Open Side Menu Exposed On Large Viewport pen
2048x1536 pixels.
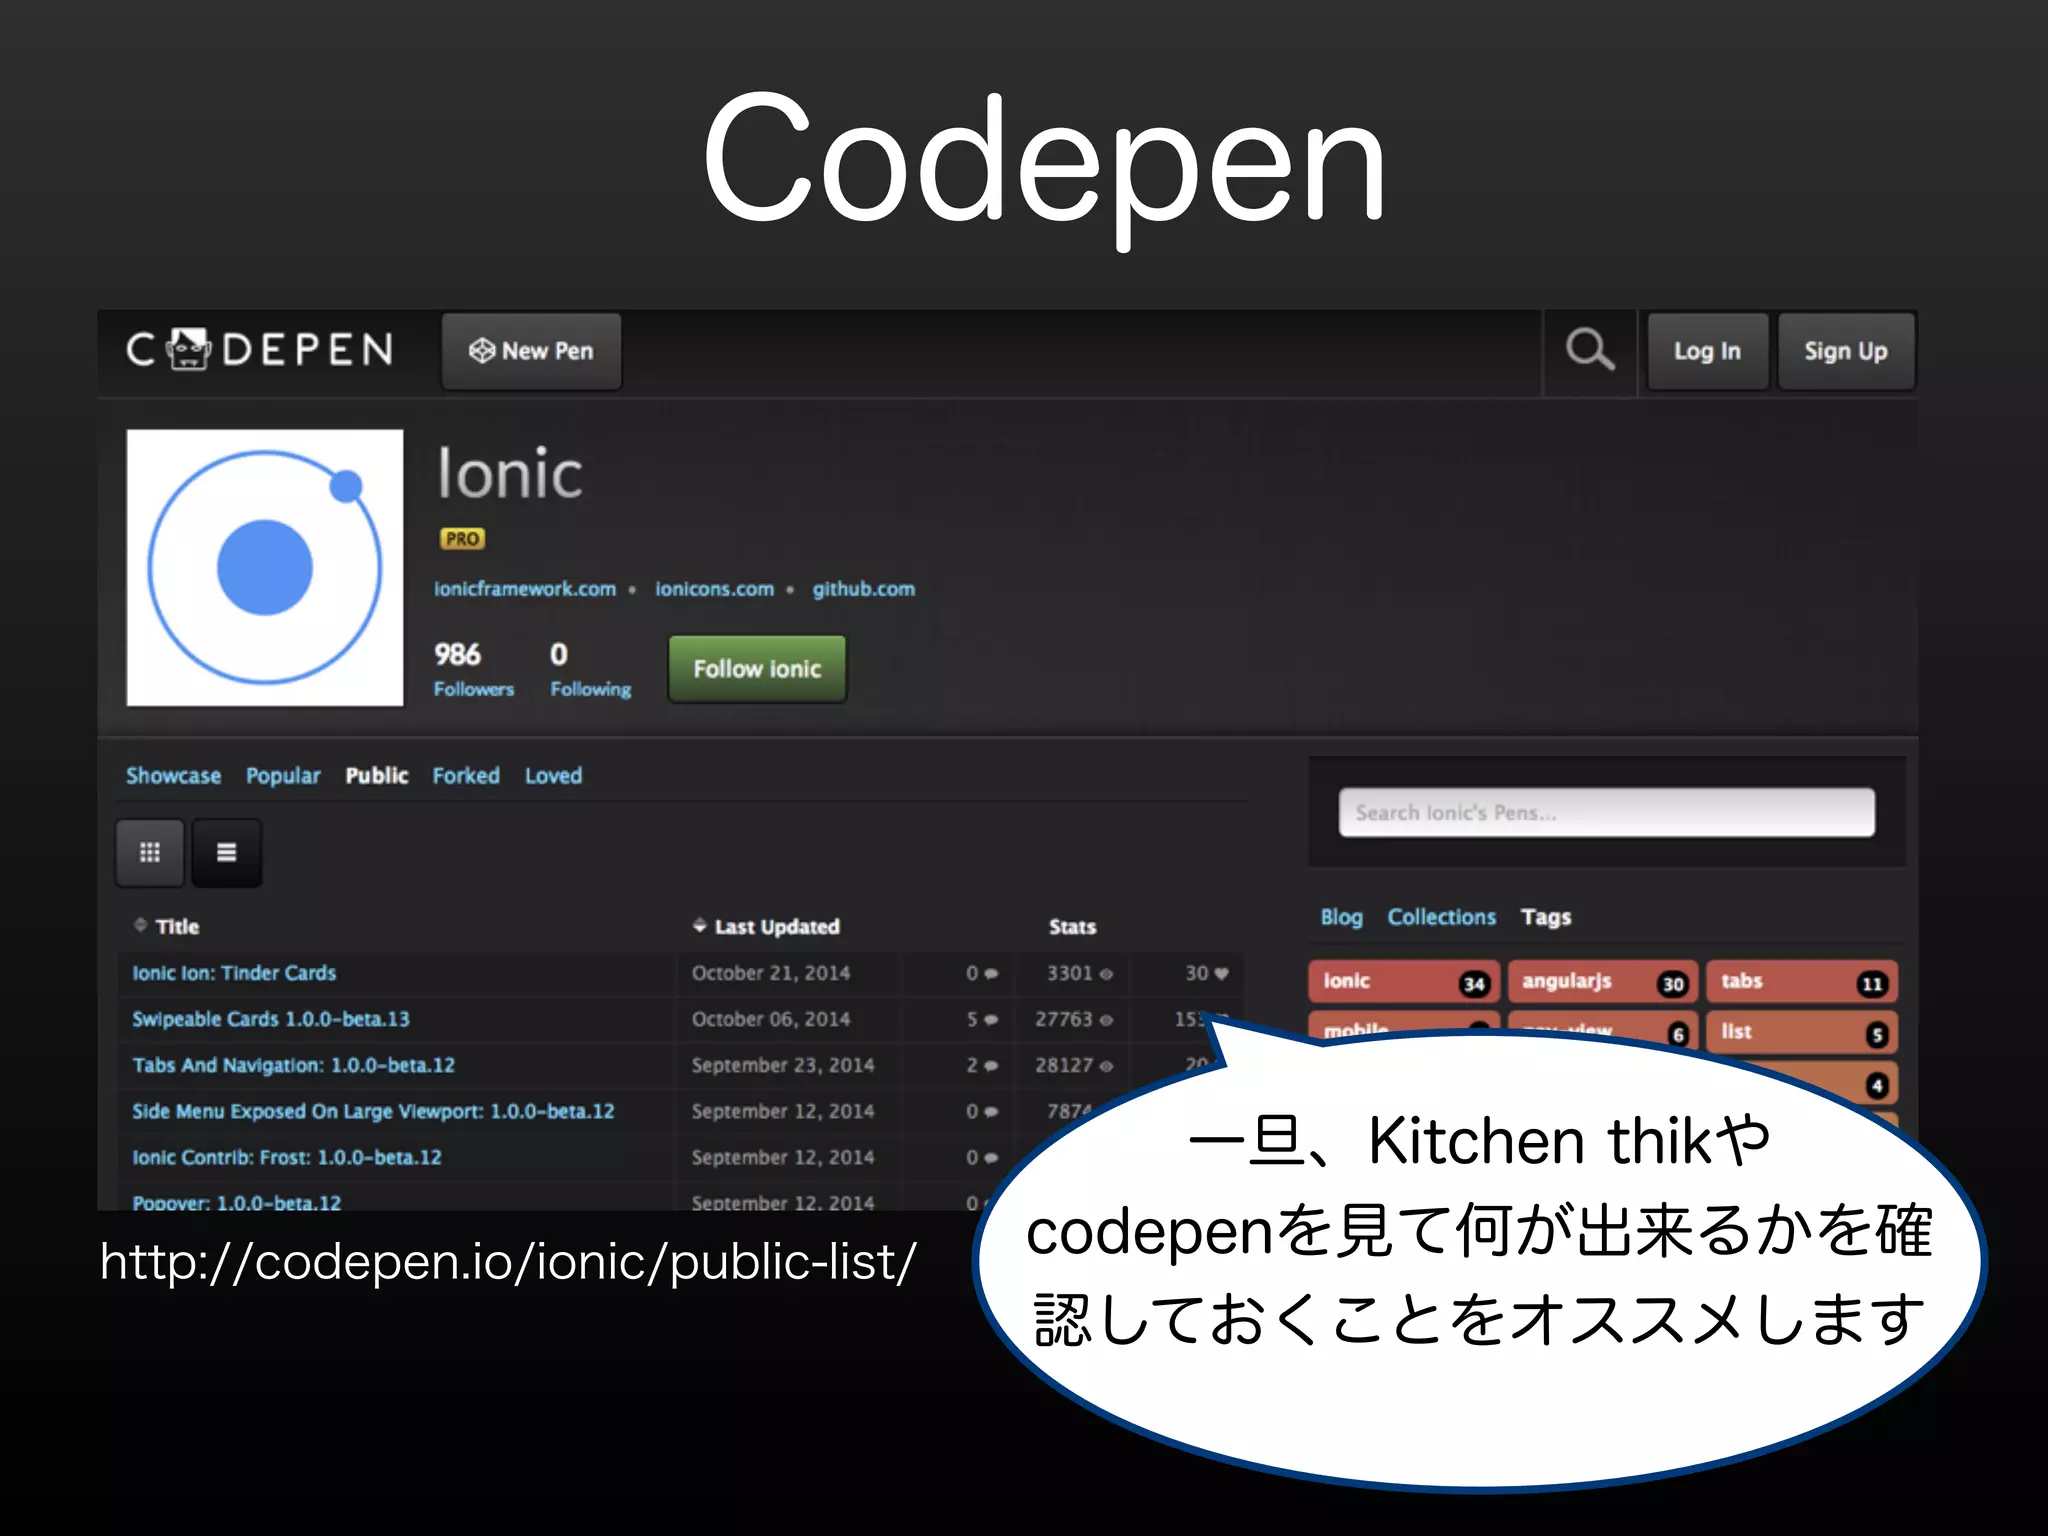(x=373, y=1111)
